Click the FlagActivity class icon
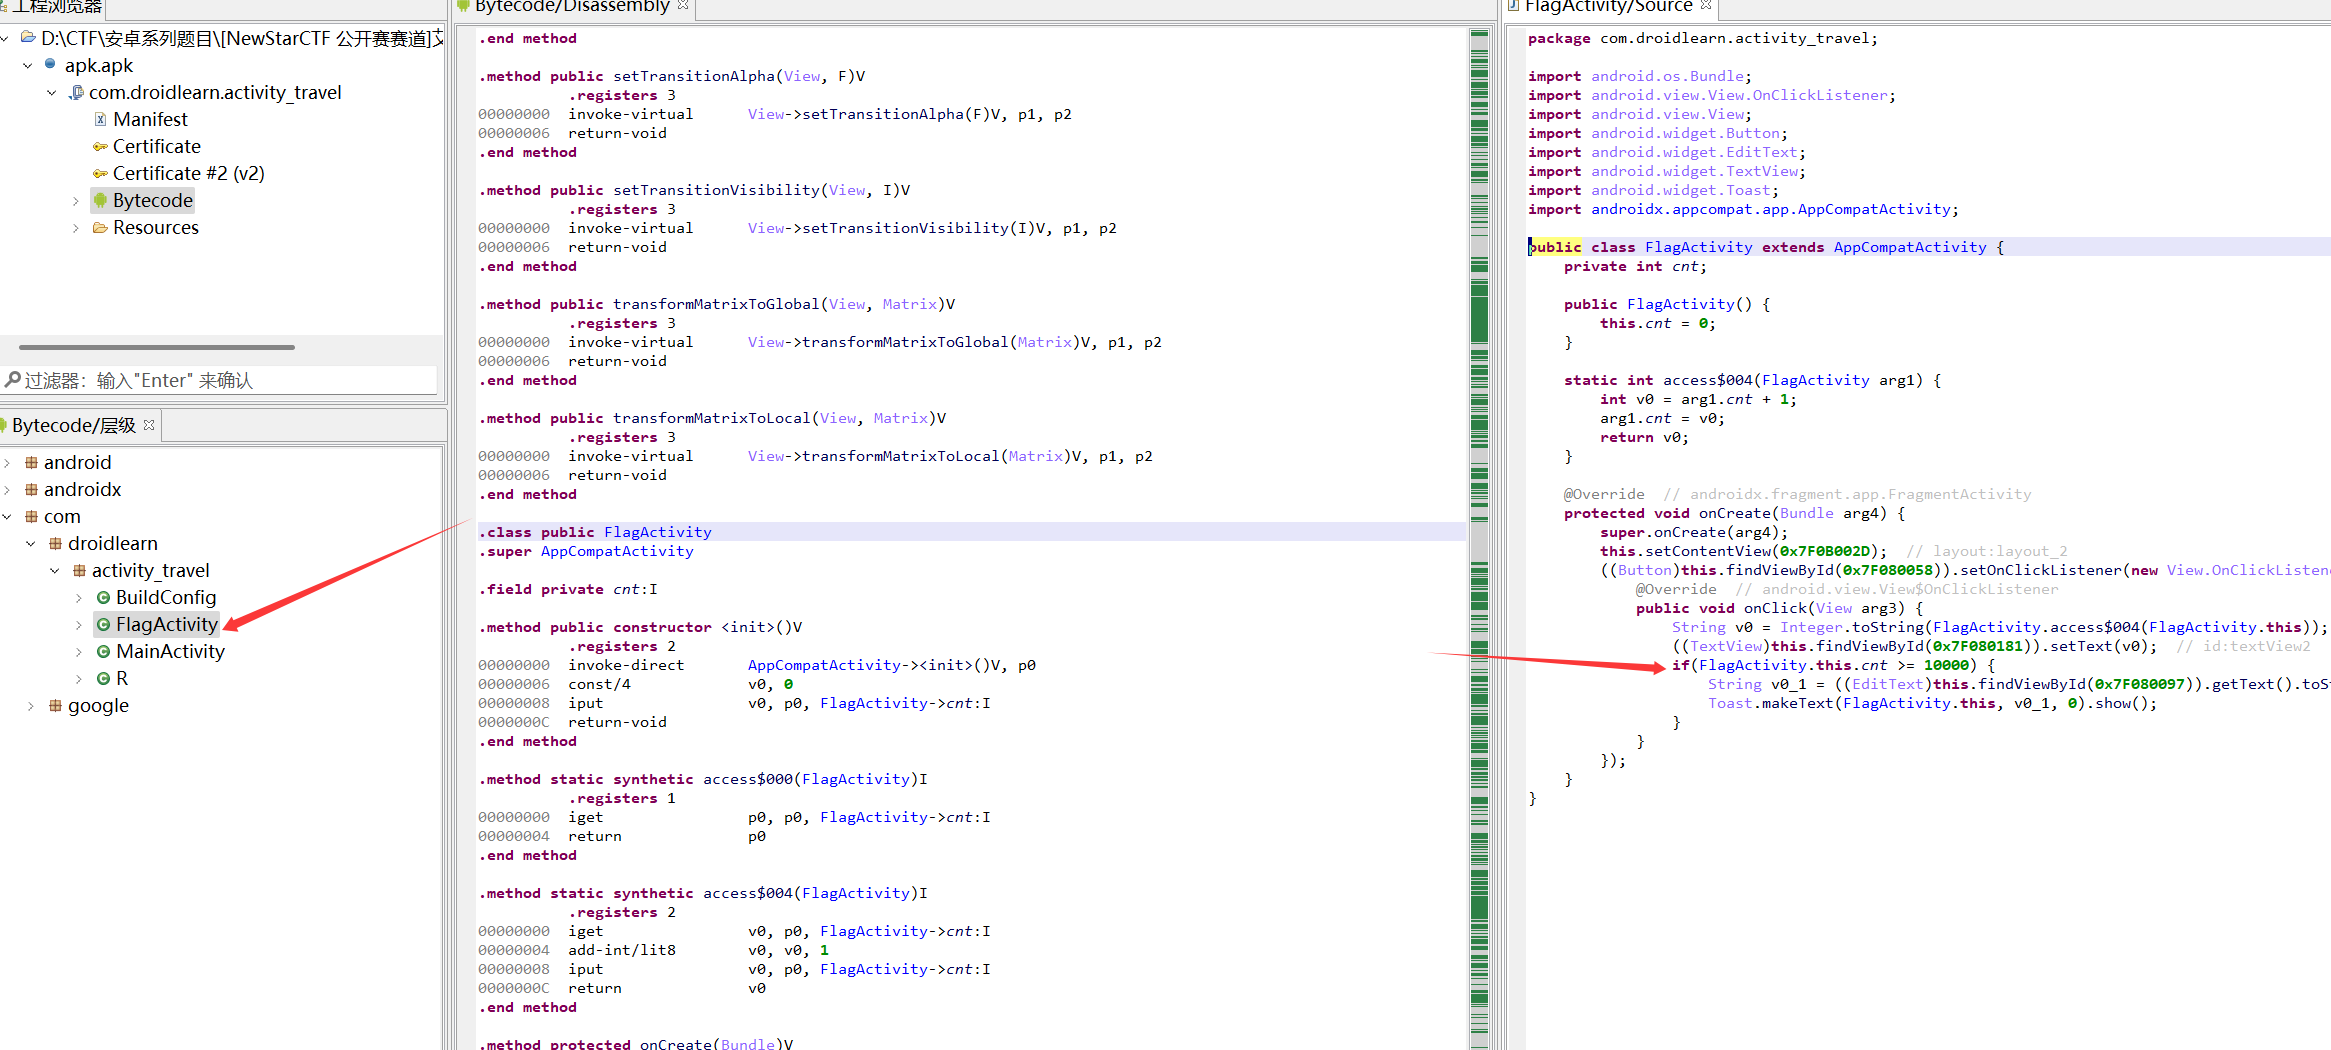Screen dimensions: 2331x1050 pyautogui.click(x=103, y=624)
